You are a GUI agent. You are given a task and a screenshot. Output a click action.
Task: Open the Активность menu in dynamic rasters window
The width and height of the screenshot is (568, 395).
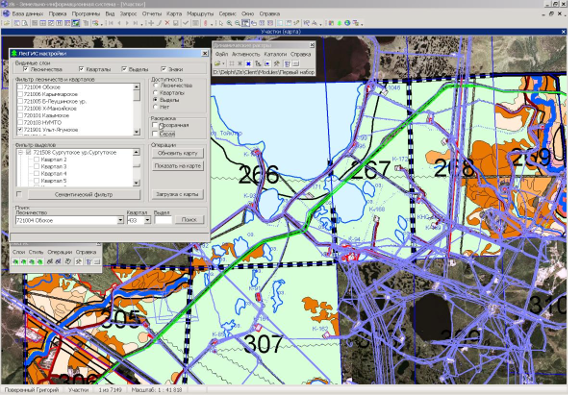[246, 54]
